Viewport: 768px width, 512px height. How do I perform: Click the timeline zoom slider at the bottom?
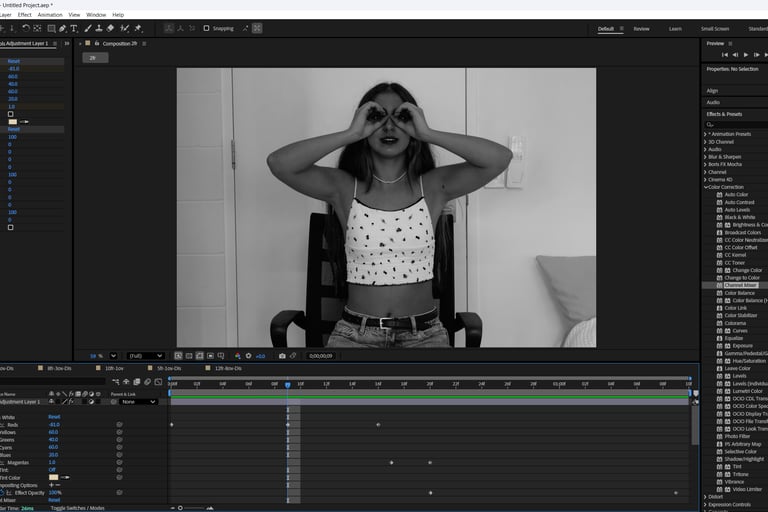(x=180, y=508)
